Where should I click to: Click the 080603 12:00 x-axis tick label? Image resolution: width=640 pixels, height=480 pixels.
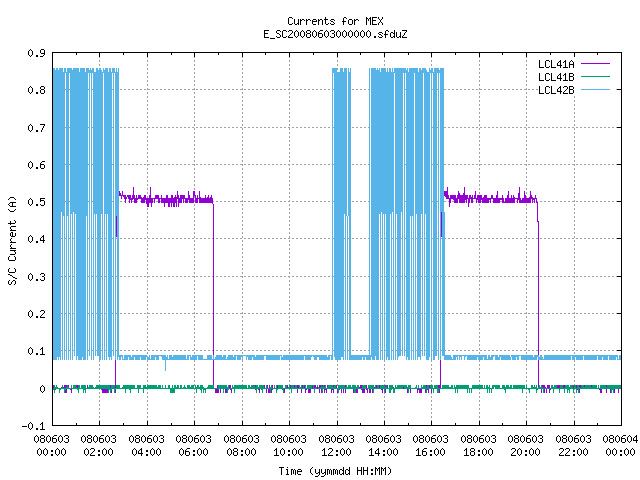(x=336, y=446)
